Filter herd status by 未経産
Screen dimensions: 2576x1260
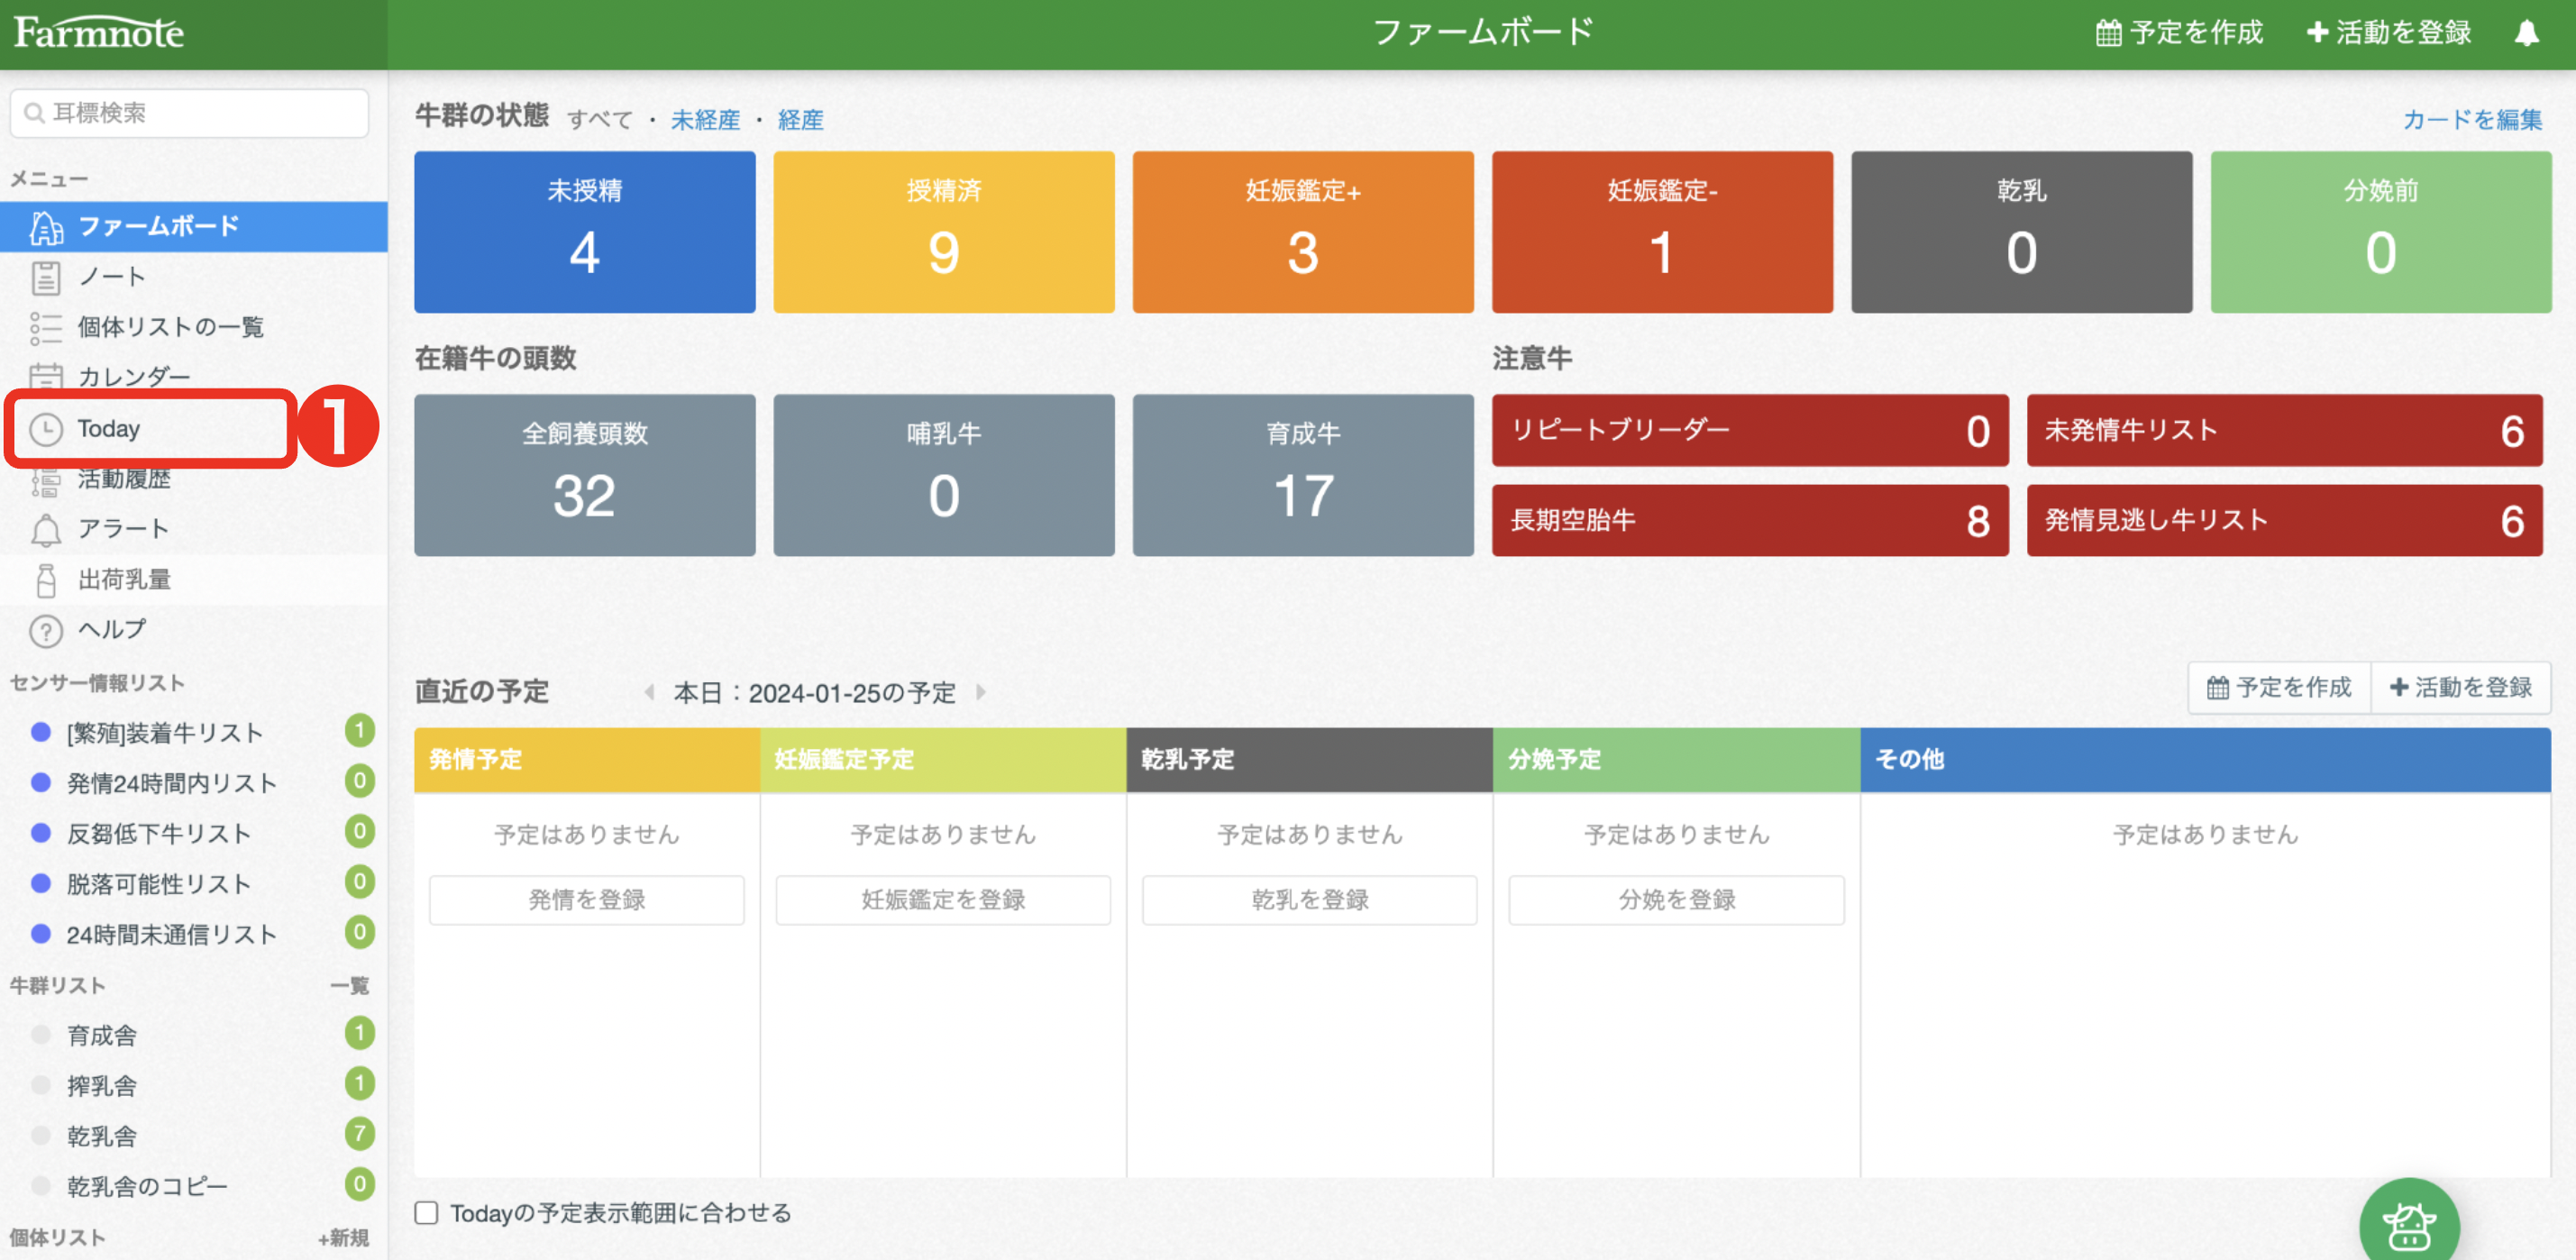(705, 120)
